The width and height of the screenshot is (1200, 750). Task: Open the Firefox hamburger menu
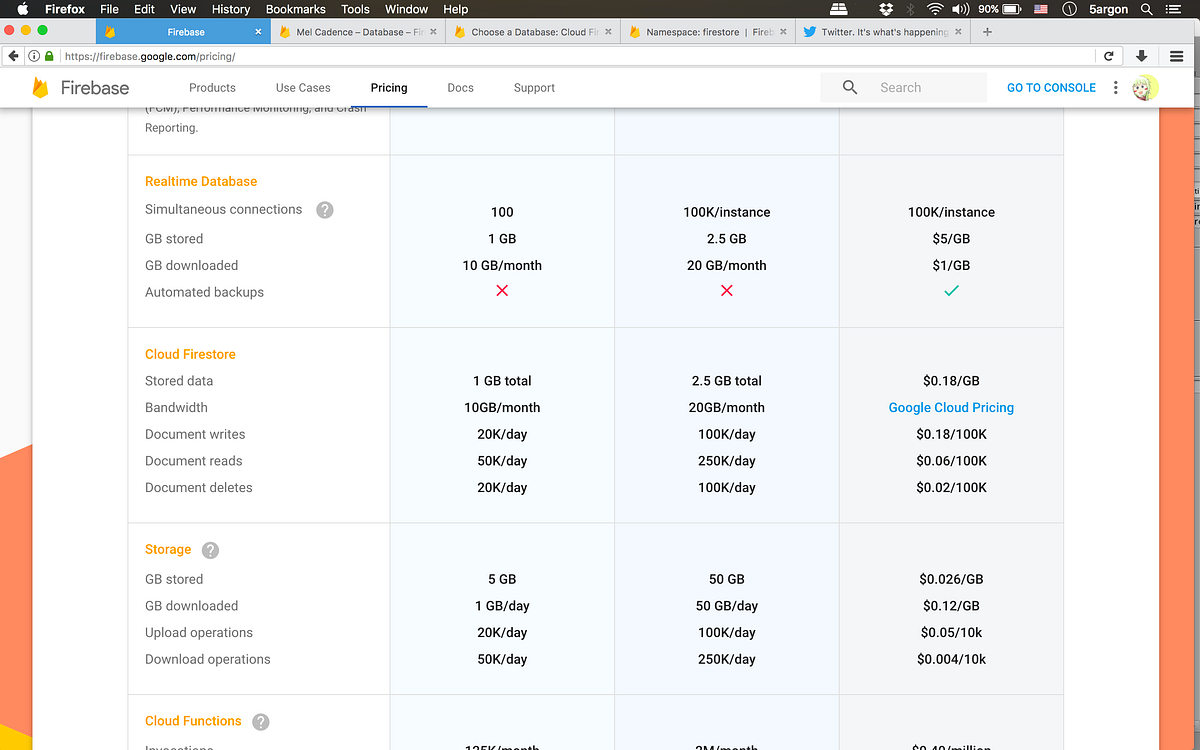1176,56
